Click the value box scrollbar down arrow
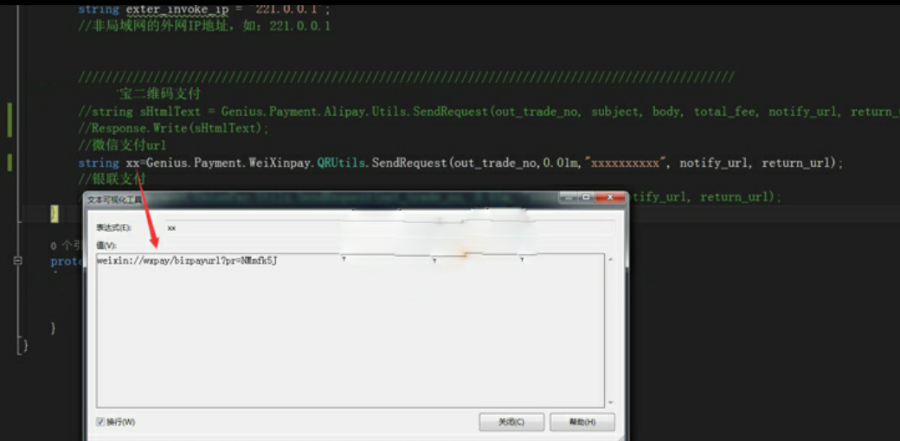 (610, 403)
